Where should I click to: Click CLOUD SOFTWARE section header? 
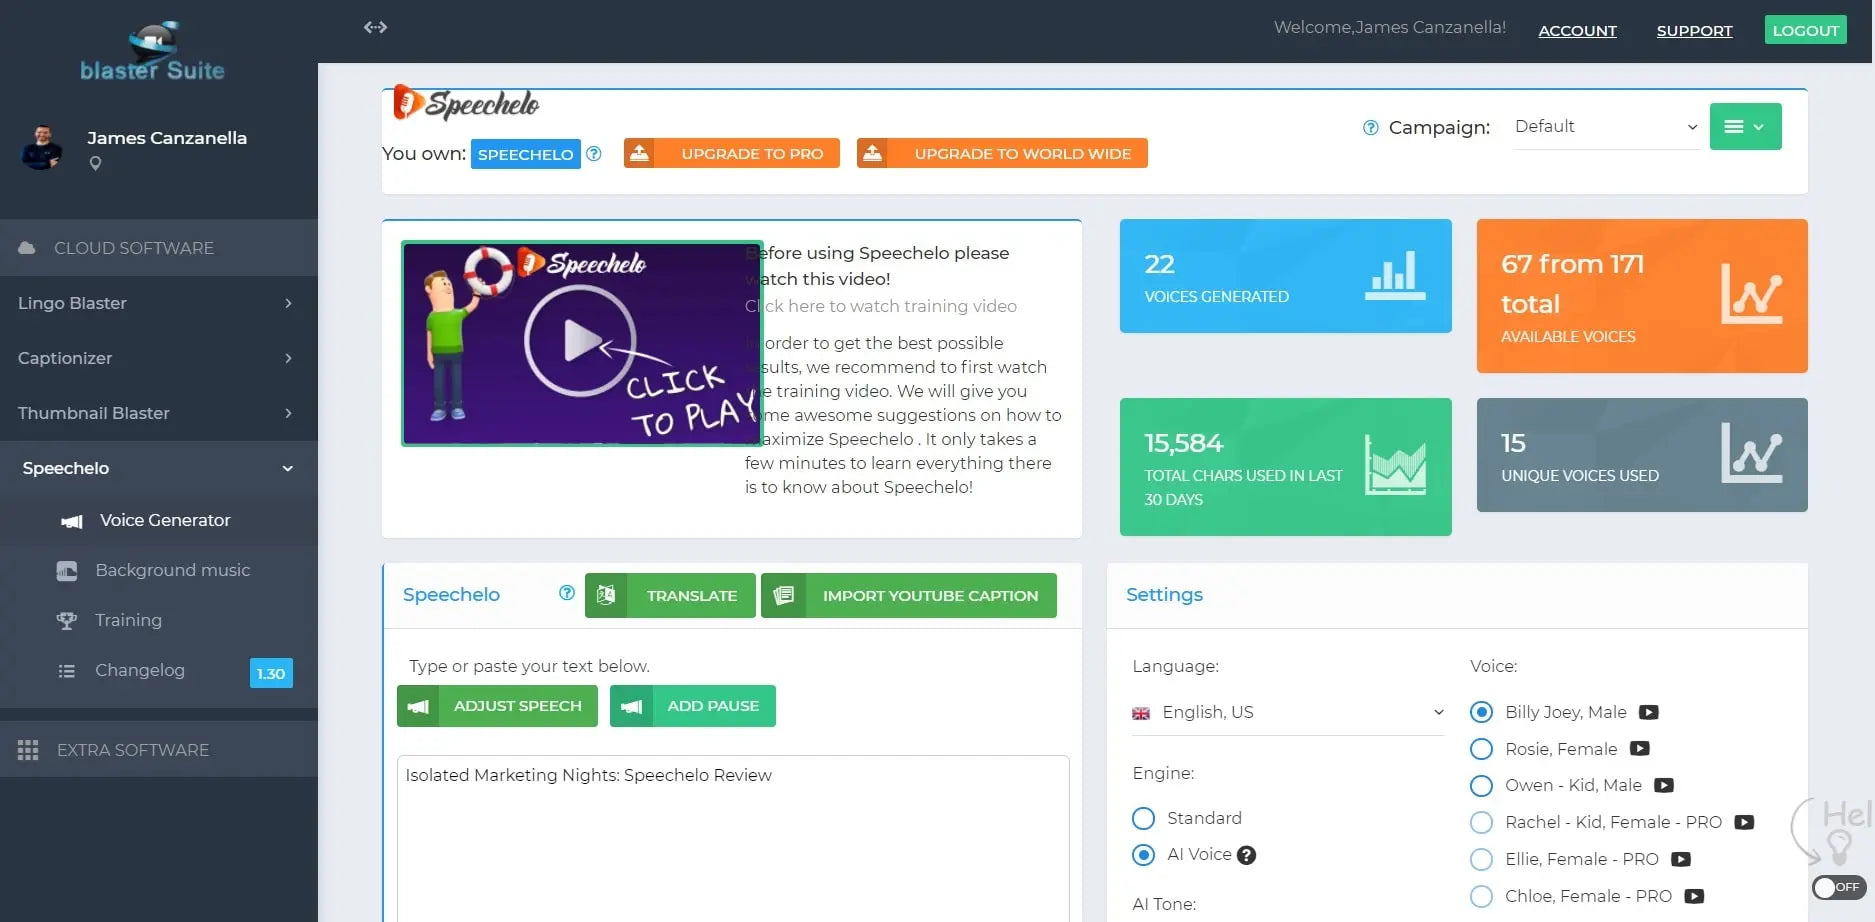[159, 248]
